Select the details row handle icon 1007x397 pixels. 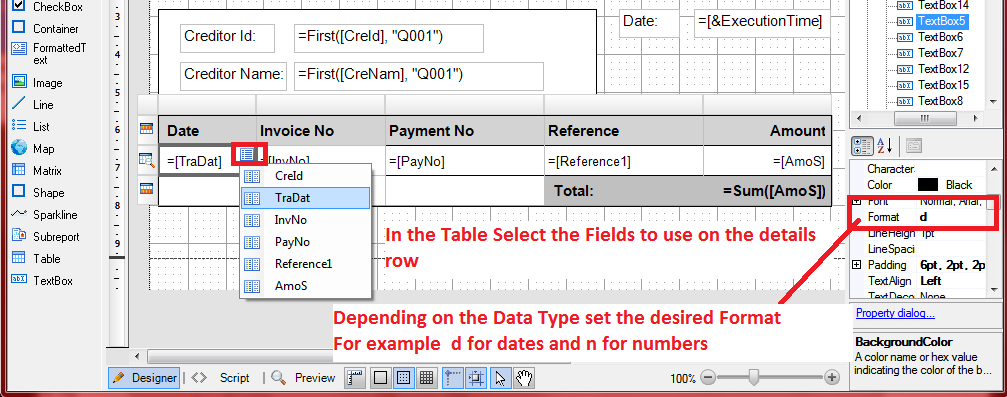[147, 160]
